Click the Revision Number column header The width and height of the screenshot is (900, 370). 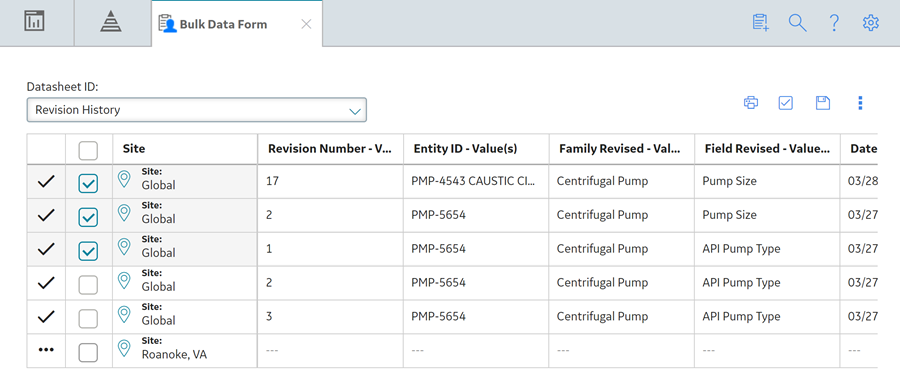(x=330, y=149)
